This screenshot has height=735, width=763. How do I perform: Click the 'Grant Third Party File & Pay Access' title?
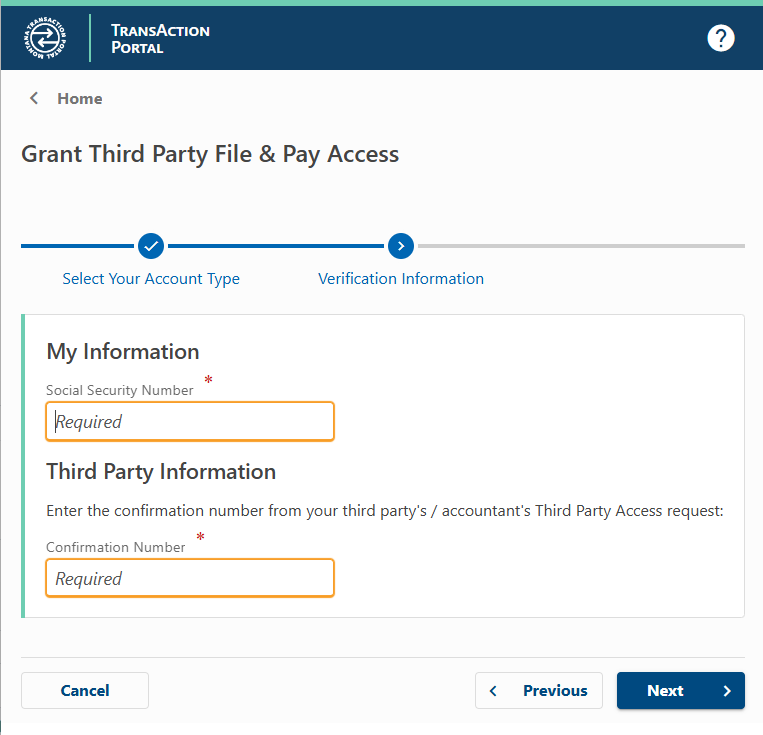(210, 154)
